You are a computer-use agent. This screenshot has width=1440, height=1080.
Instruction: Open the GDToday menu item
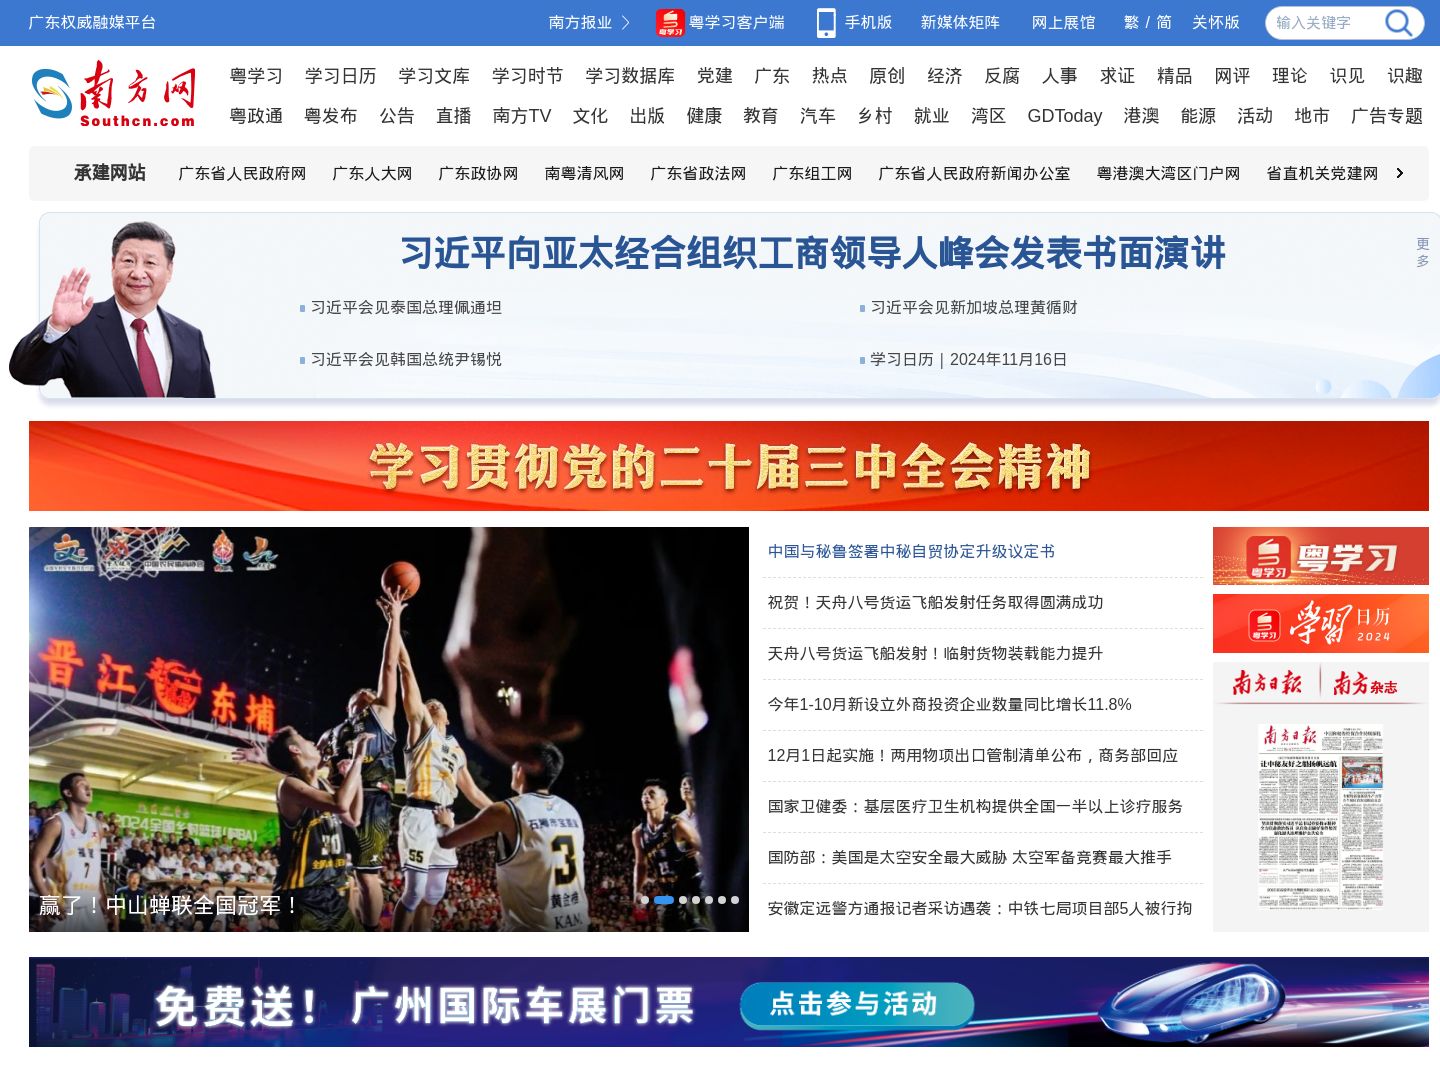tap(1064, 116)
